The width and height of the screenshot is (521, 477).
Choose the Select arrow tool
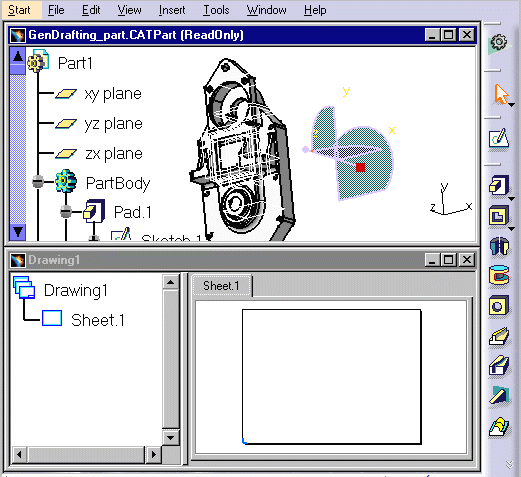[500, 94]
